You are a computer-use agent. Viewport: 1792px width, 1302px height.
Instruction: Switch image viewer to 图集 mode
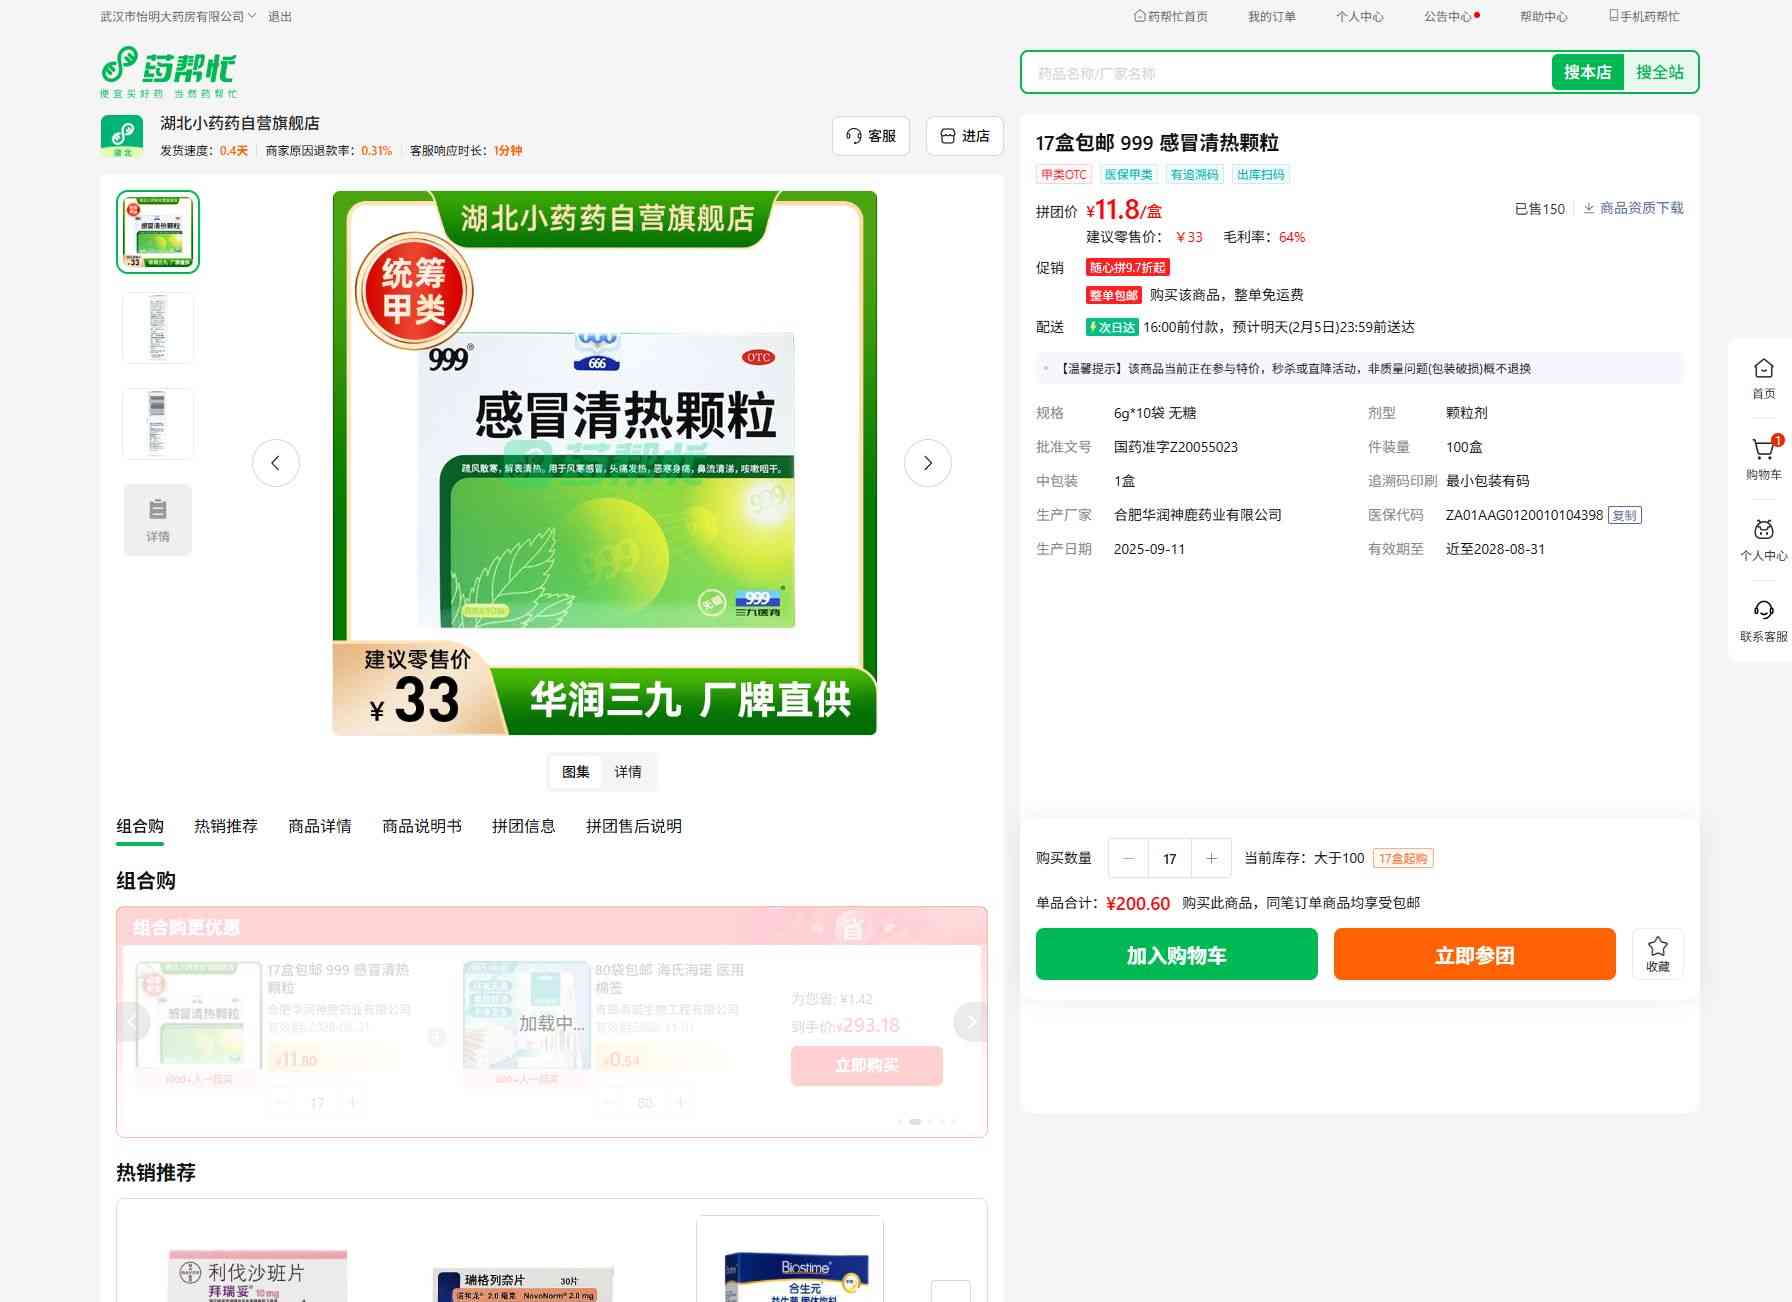click(576, 772)
